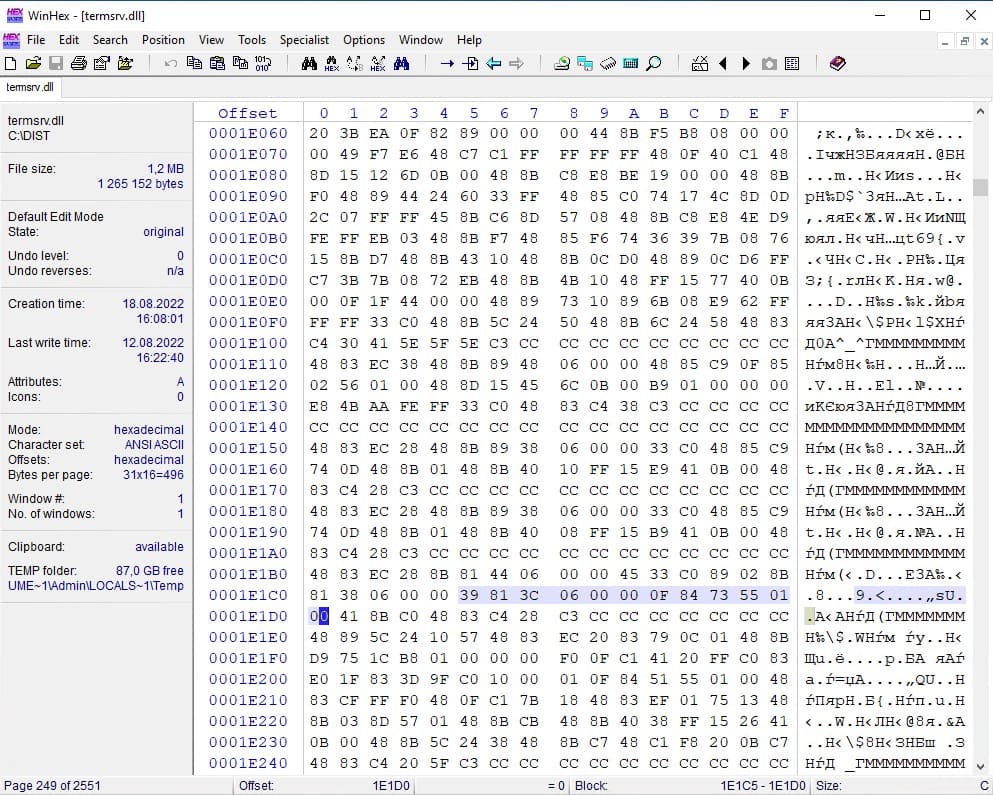Click the Undo arrow icon

tap(170, 63)
